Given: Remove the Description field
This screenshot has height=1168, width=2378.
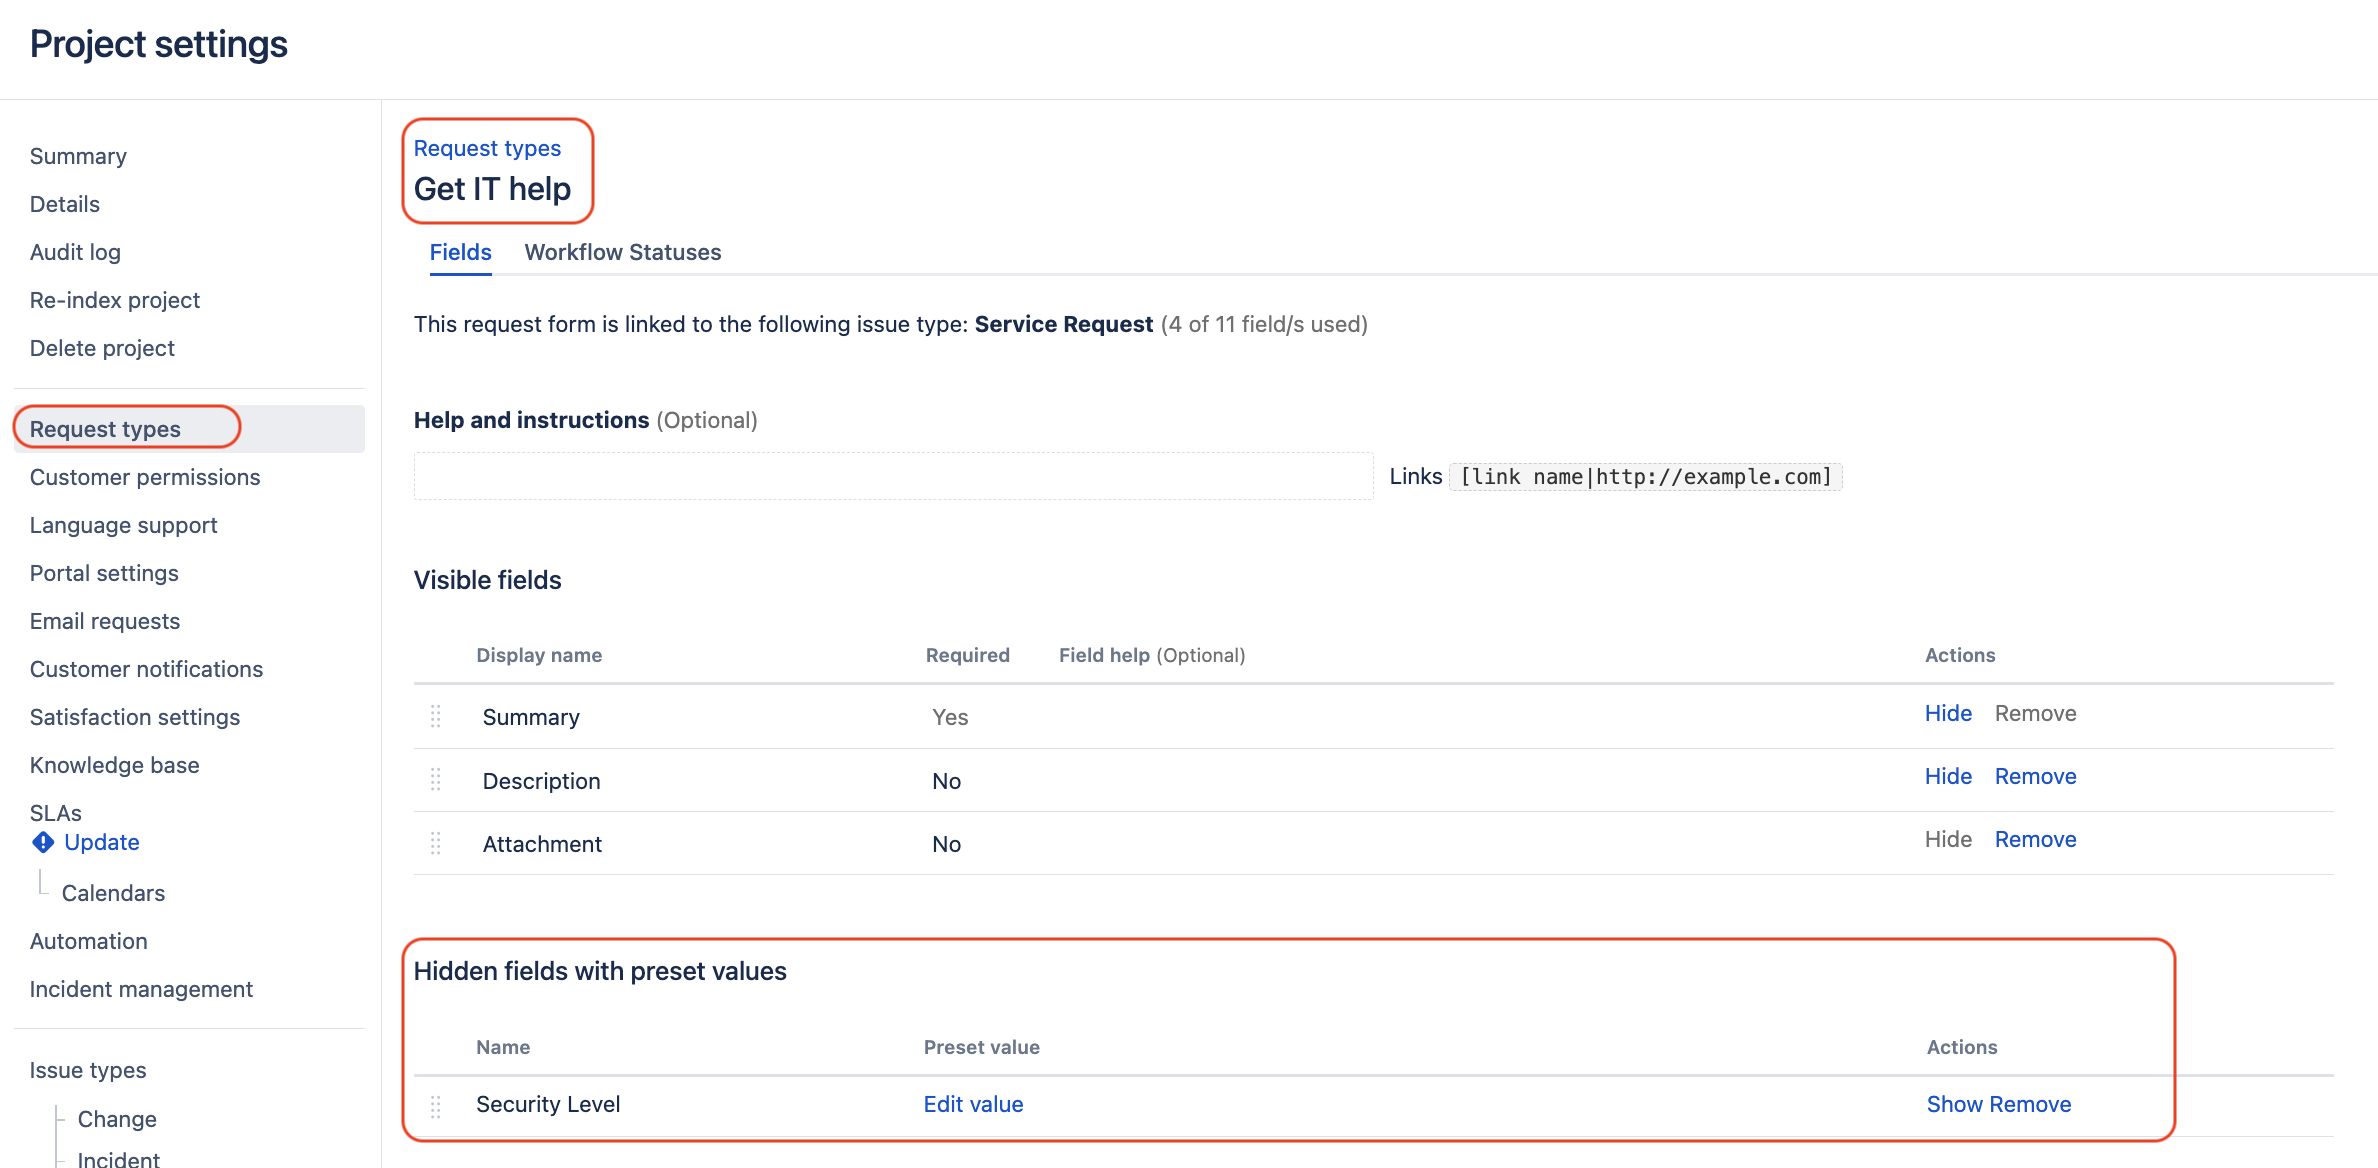Looking at the screenshot, I should 2035,776.
